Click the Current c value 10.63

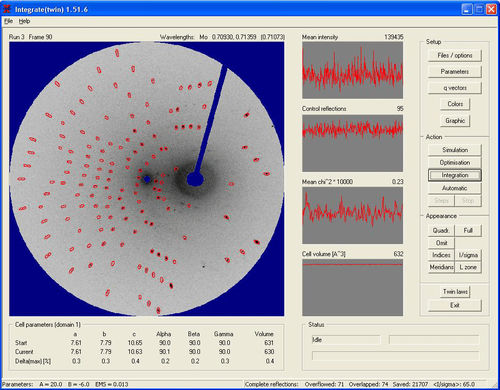(x=135, y=352)
